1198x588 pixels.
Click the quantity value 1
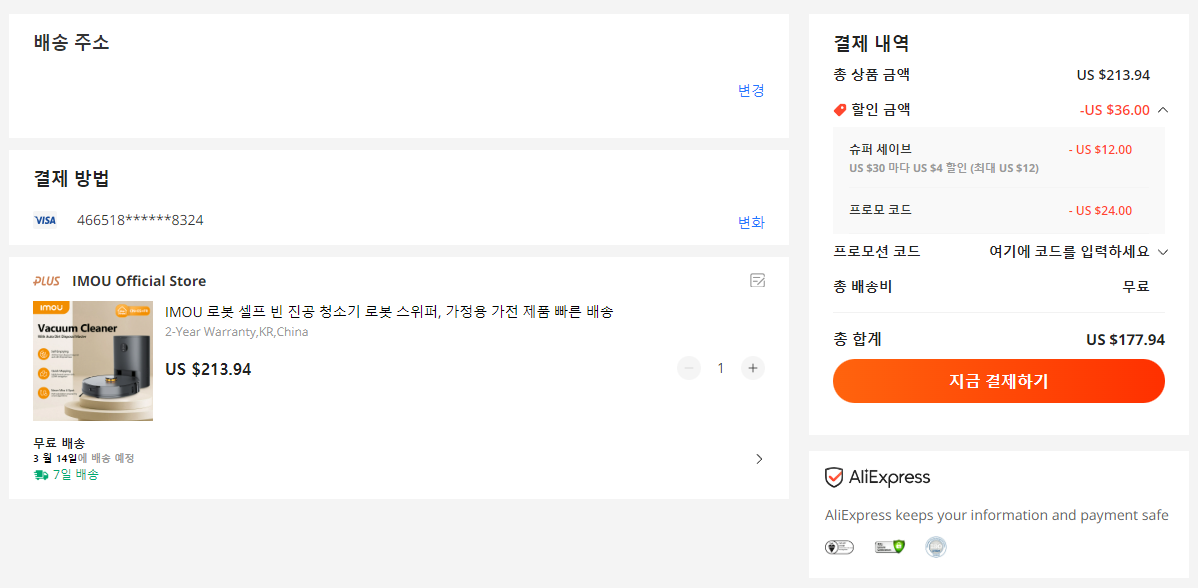tap(720, 368)
